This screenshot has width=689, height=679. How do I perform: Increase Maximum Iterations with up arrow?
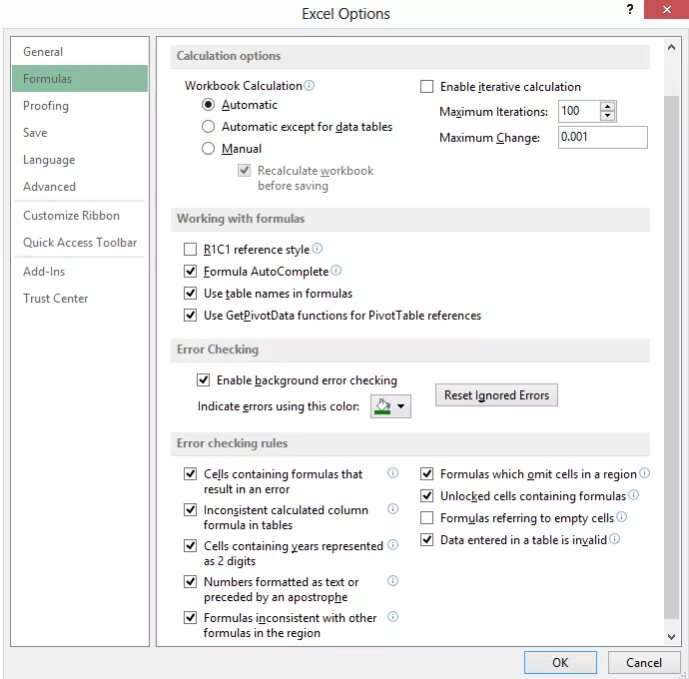click(608, 106)
